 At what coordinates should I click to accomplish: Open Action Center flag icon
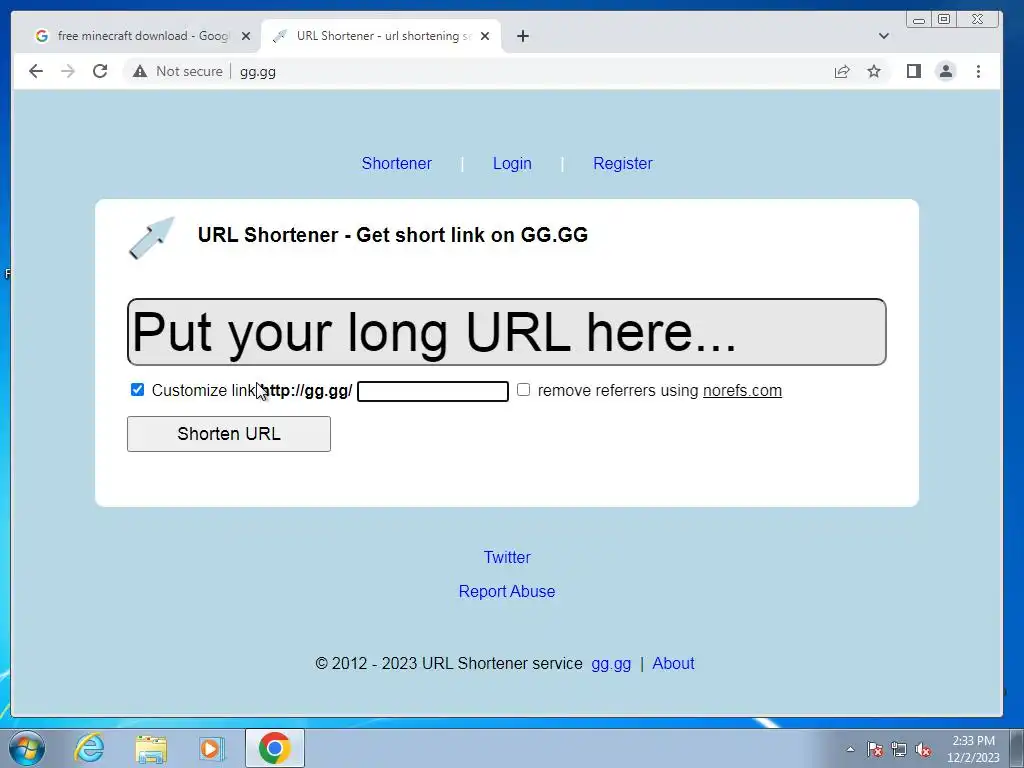coord(874,750)
